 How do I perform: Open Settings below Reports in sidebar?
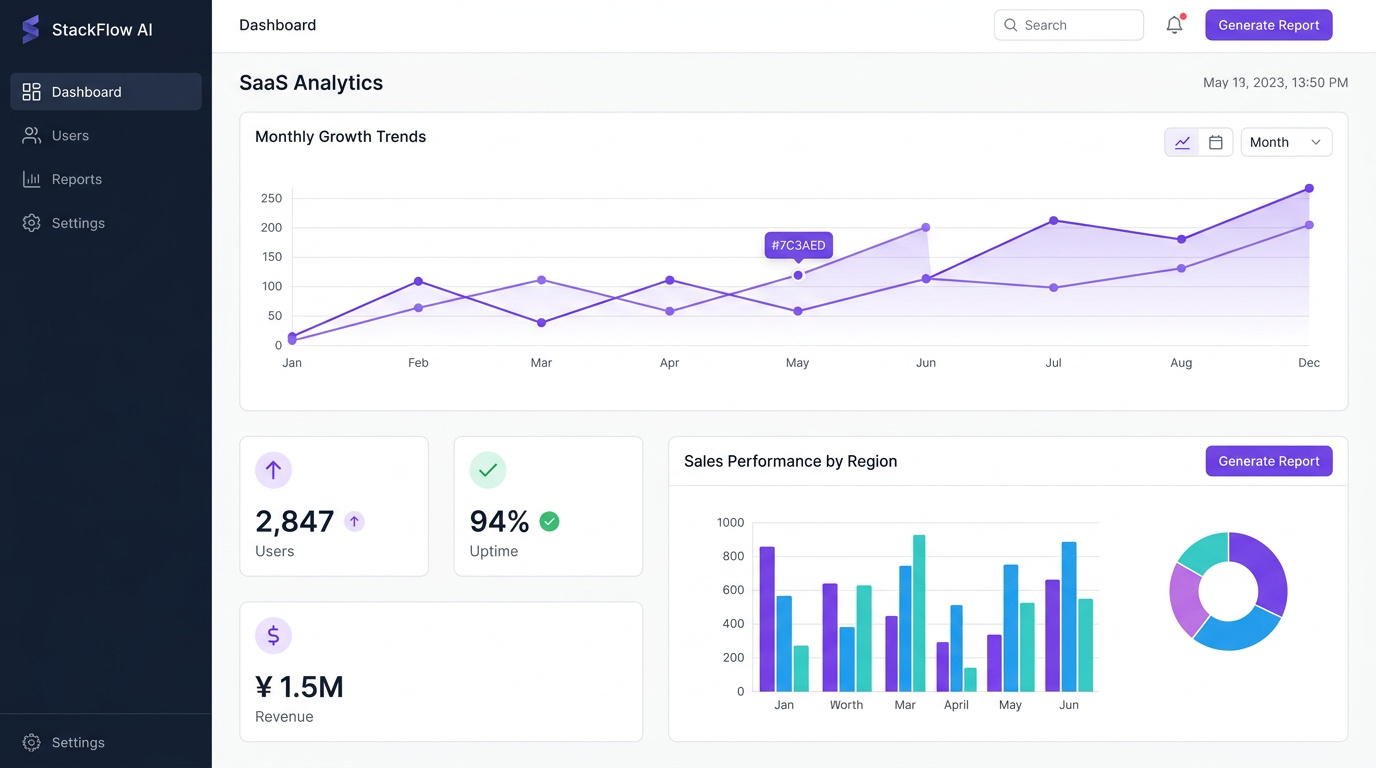pos(106,223)
